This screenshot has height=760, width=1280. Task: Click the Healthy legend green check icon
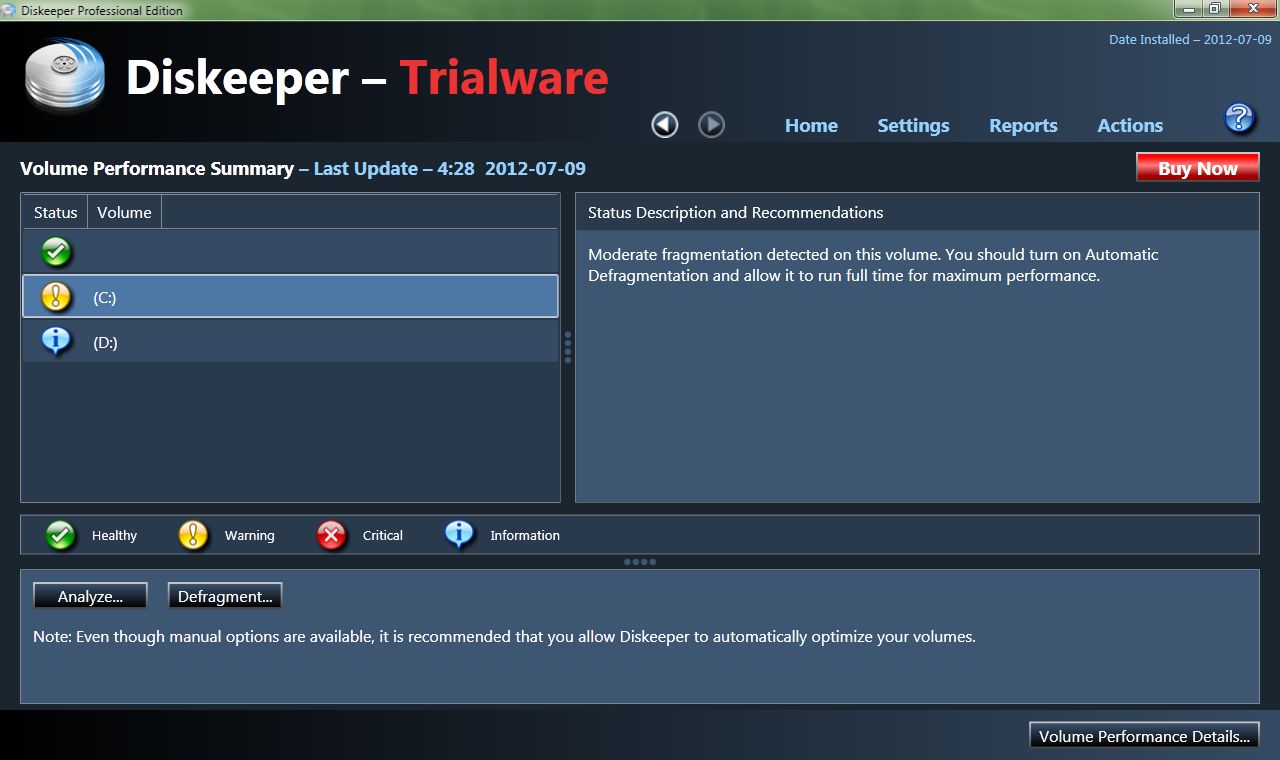coord(61,535)
